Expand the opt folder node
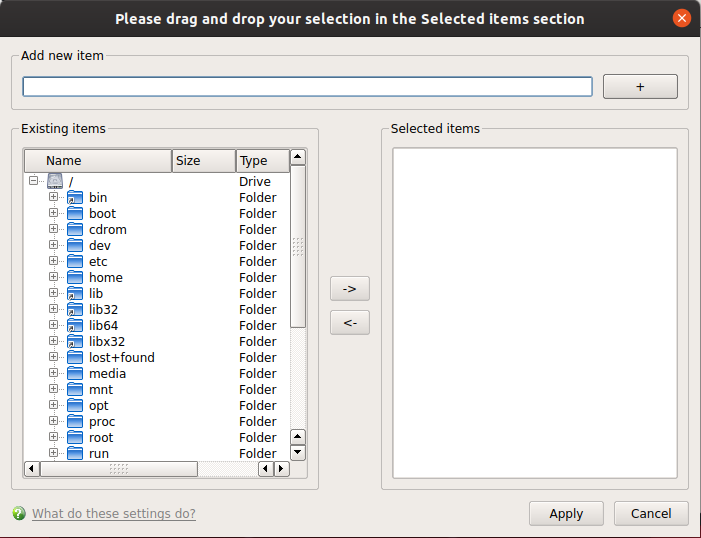 click(x=53, y=405)
